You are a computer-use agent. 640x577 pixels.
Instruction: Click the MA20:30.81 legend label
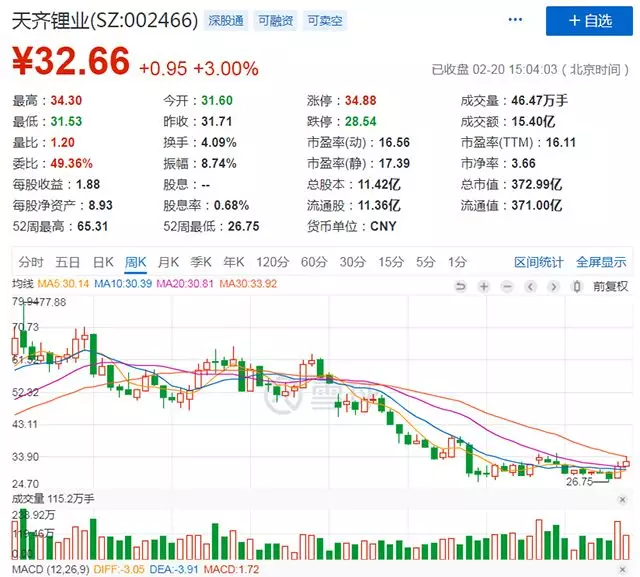click(x=185, y=284)
